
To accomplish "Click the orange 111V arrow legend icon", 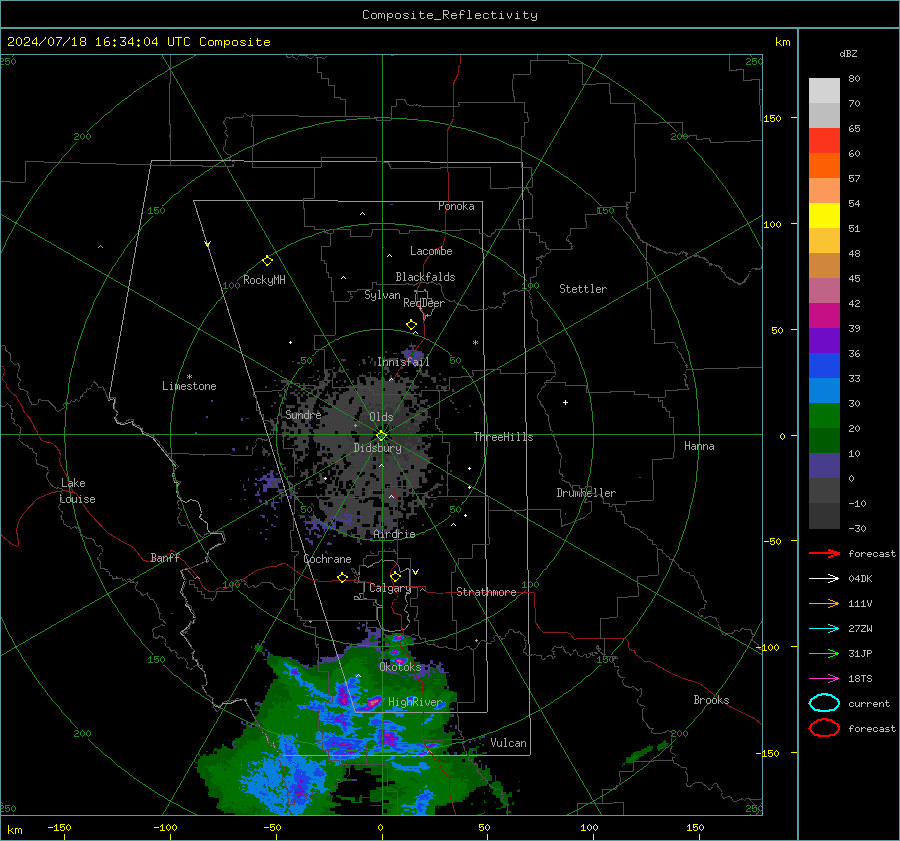I will [824, 603].
